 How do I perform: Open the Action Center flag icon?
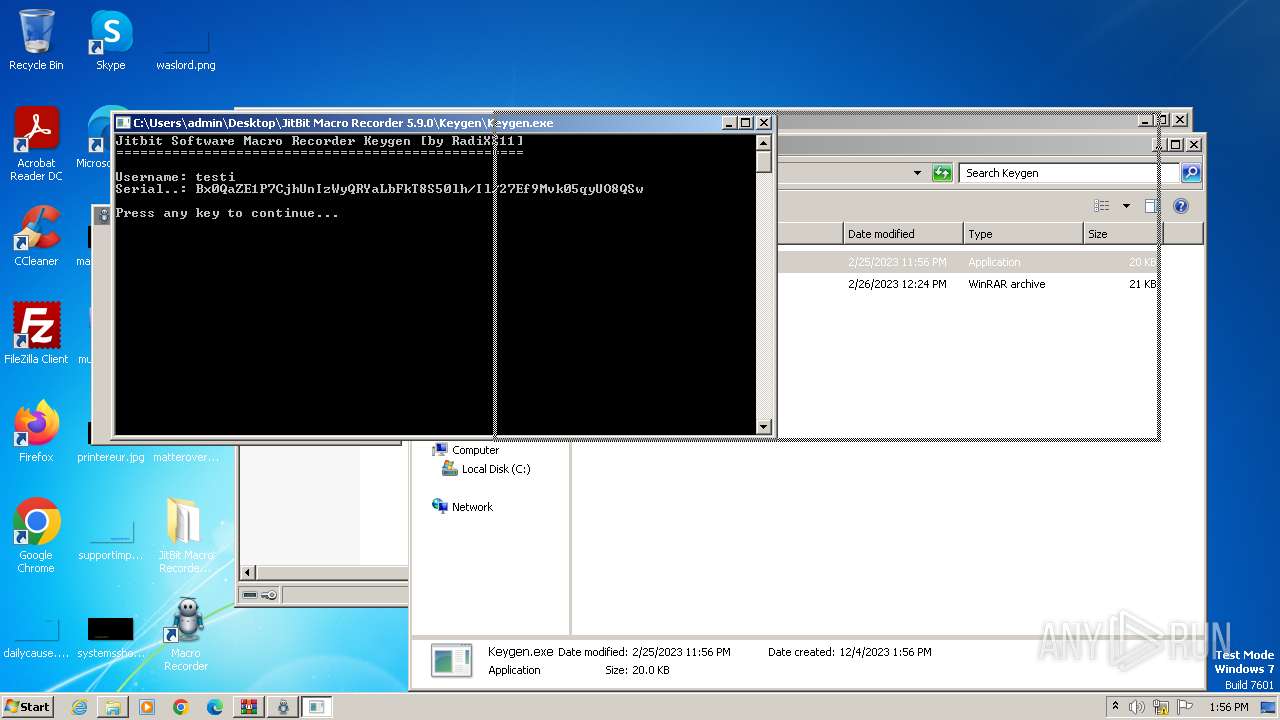[x=1185, y=707]
